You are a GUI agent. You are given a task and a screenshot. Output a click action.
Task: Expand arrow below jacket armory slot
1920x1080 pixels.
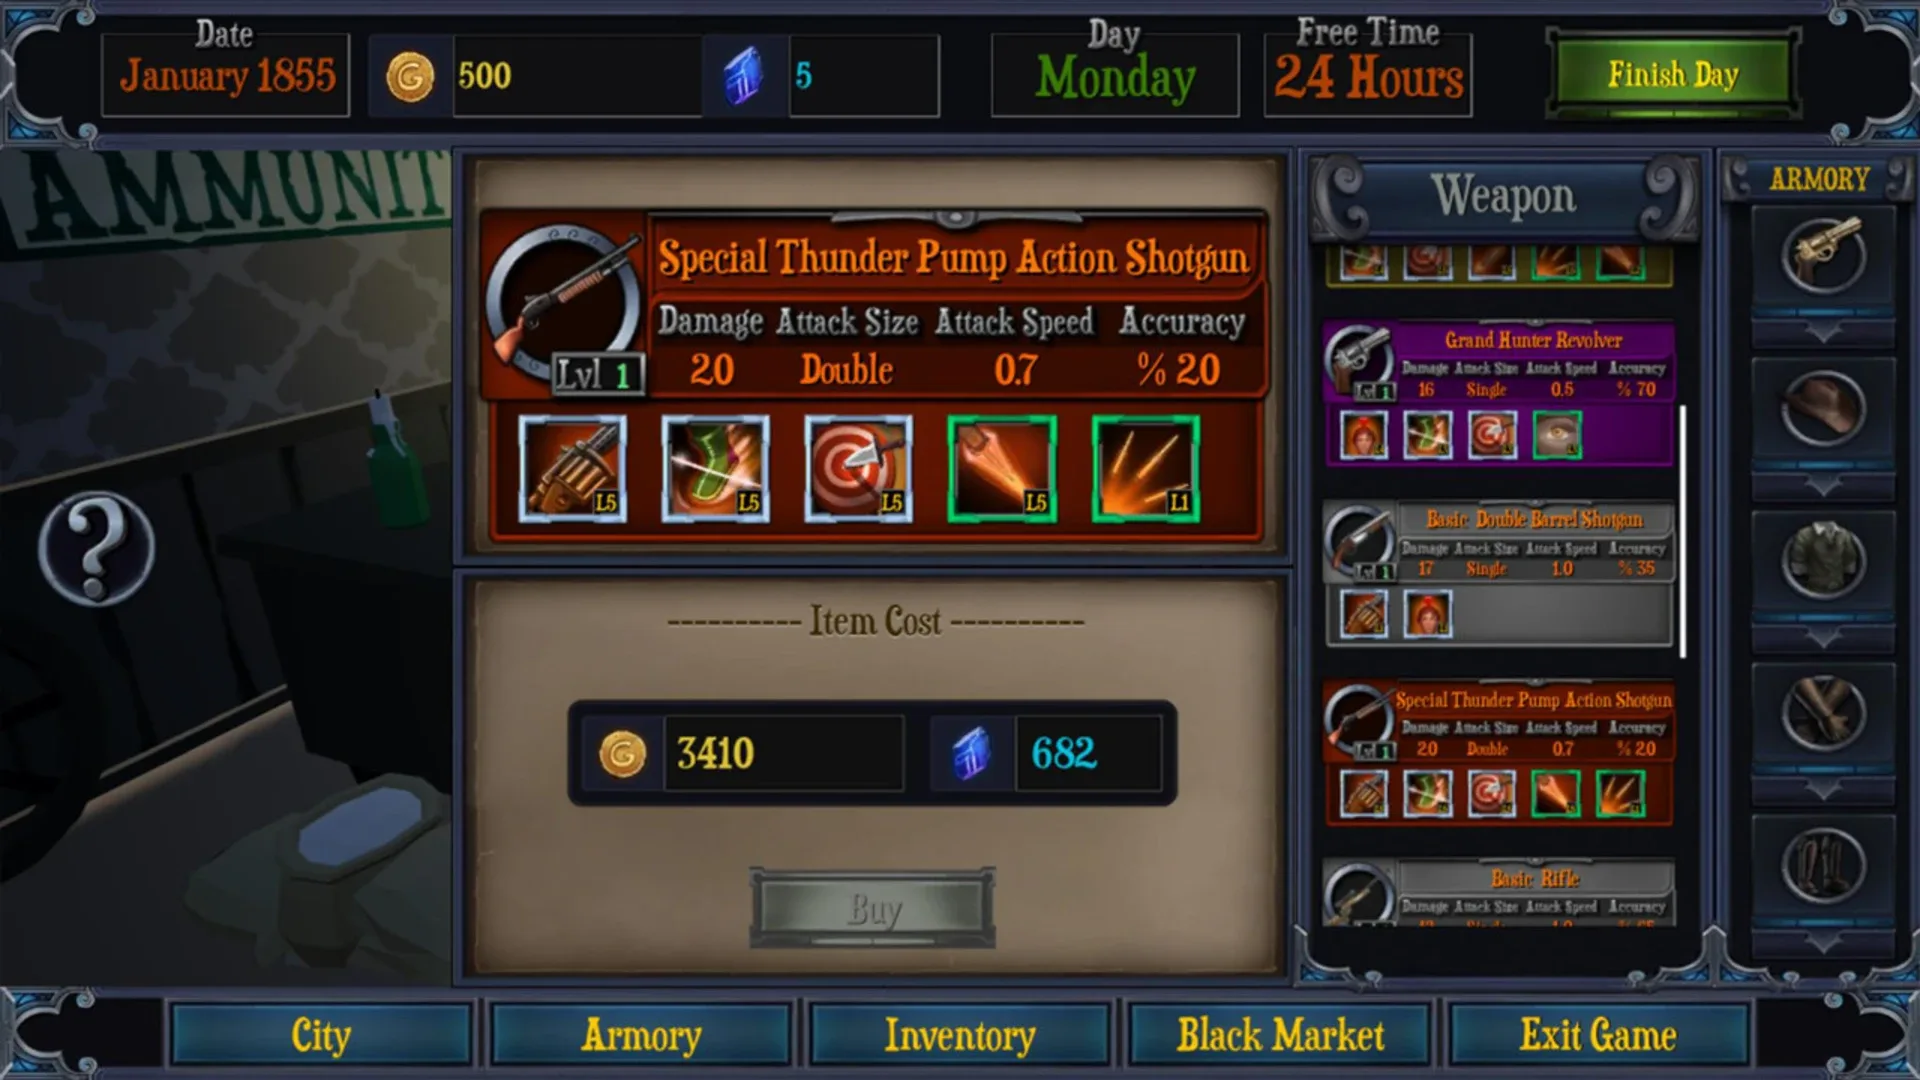click(1823, 638)
